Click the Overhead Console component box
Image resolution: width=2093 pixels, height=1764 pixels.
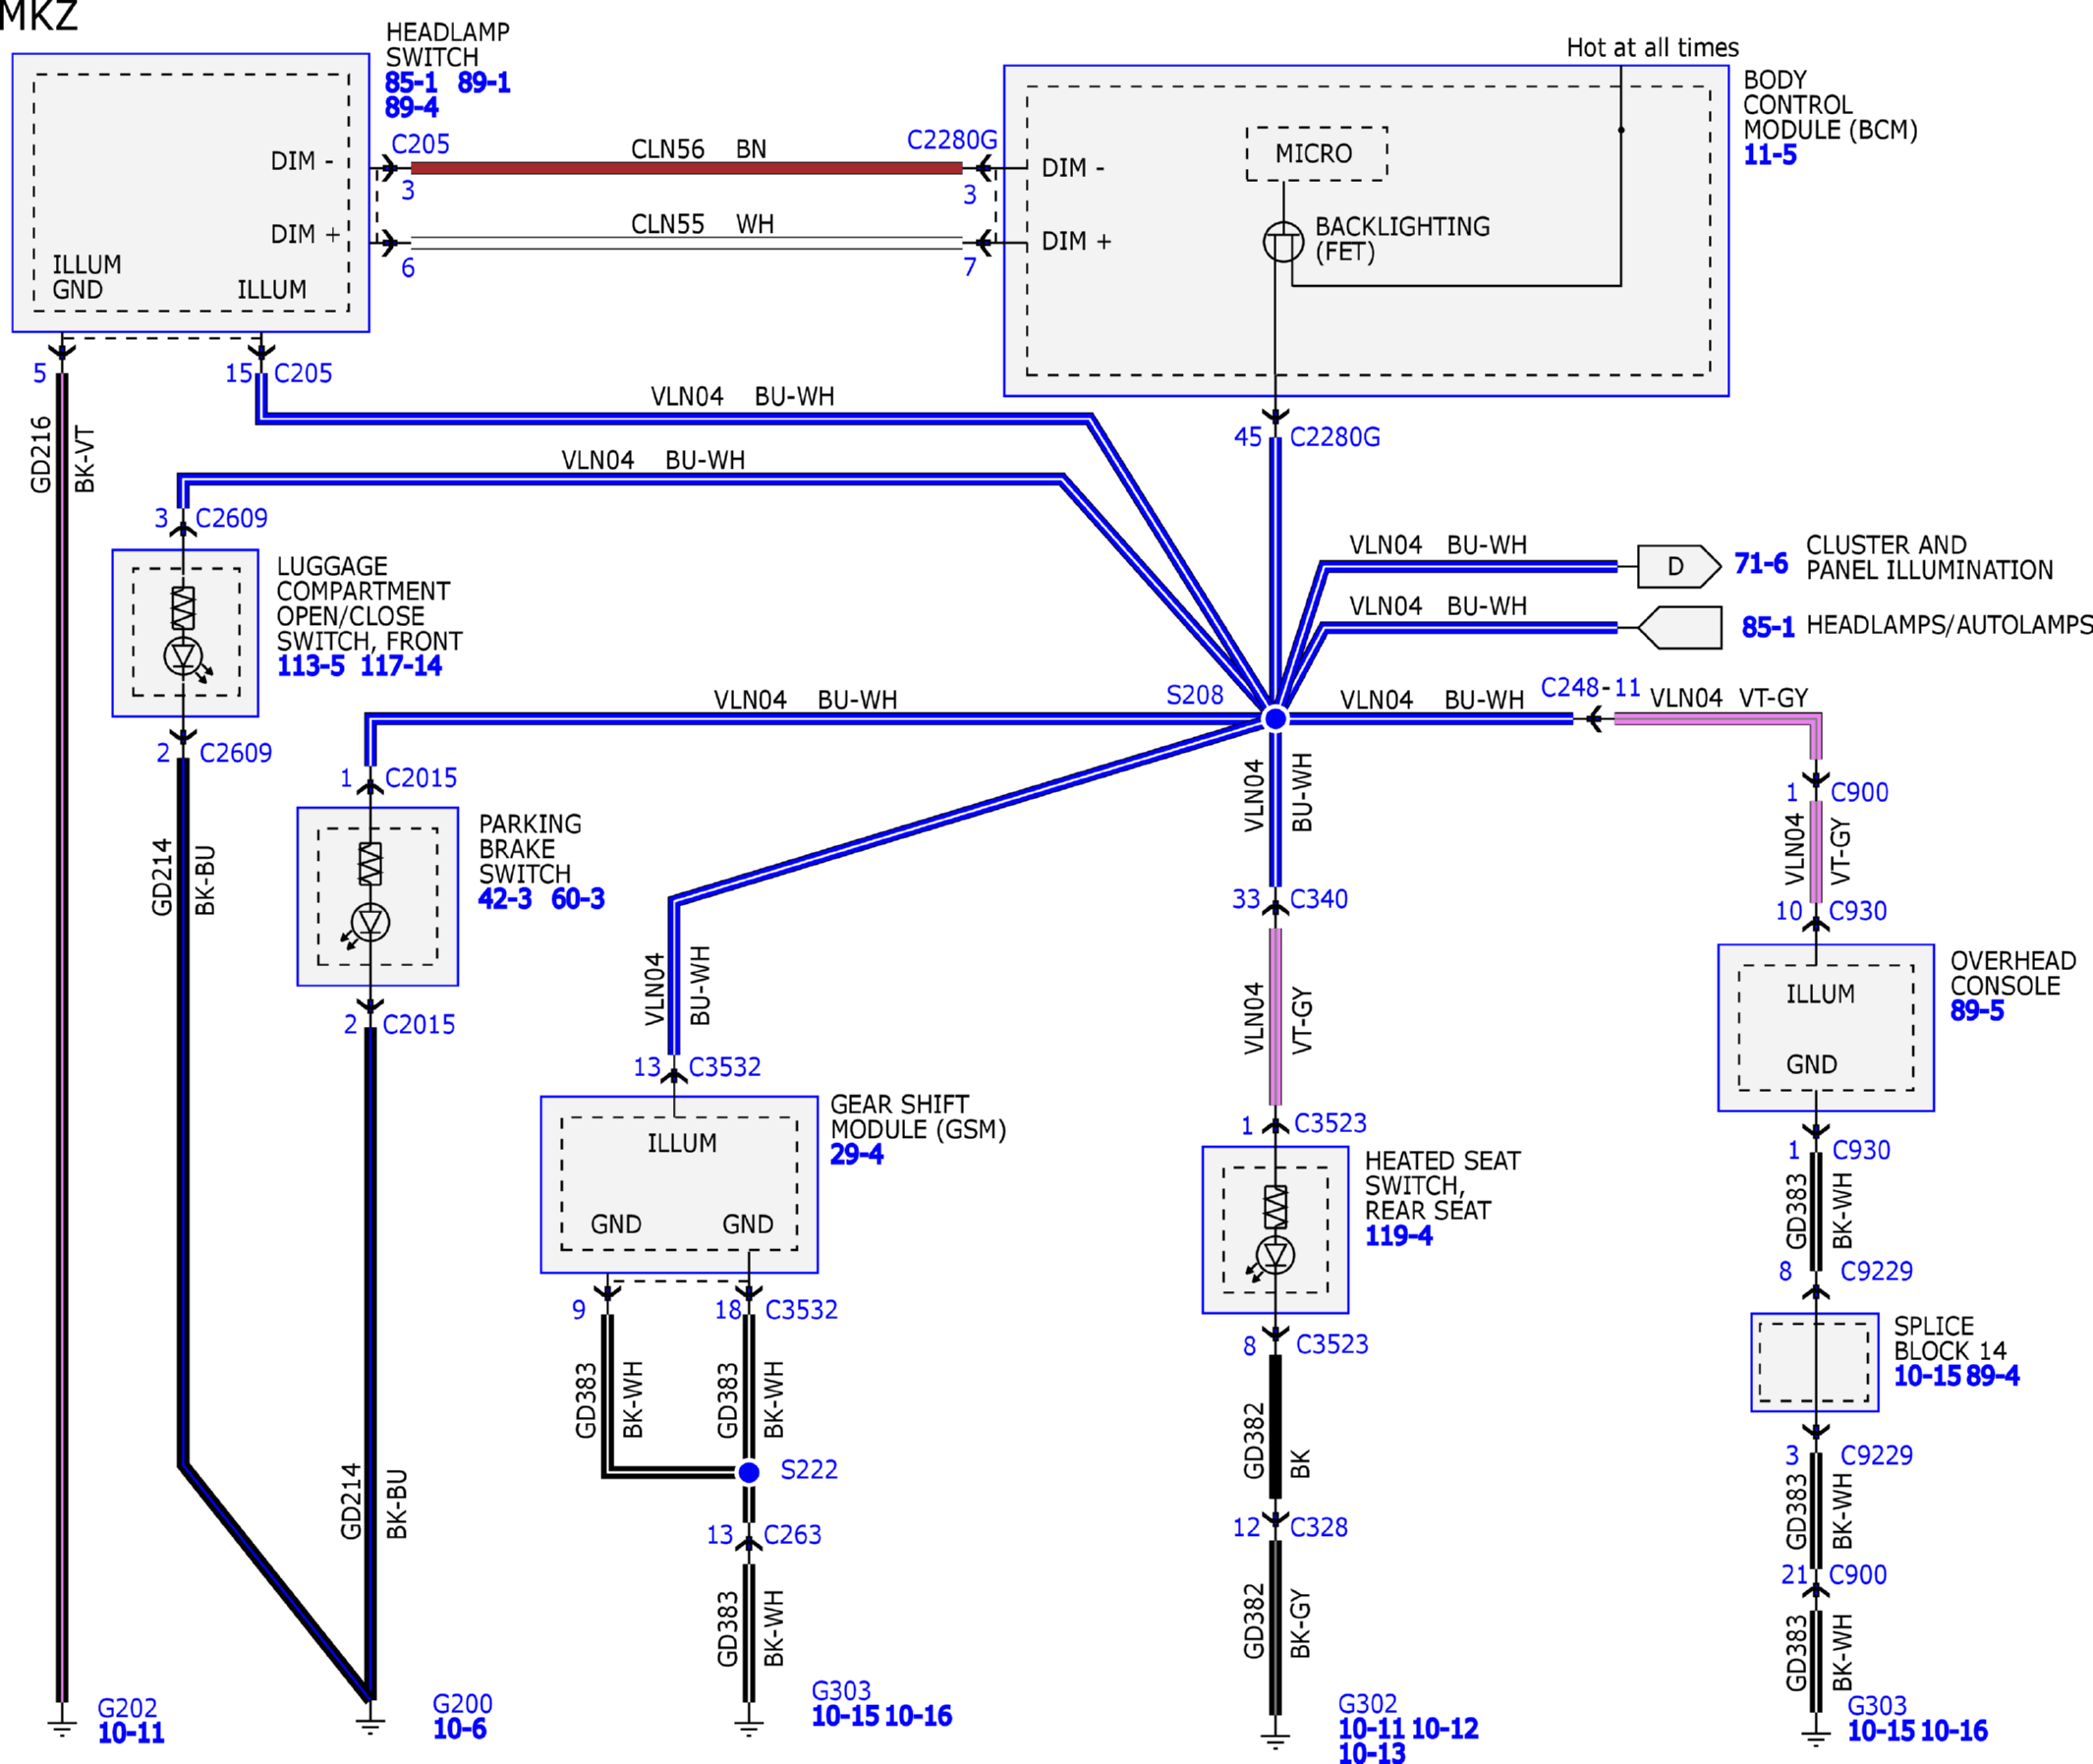click(1826, 1028)
